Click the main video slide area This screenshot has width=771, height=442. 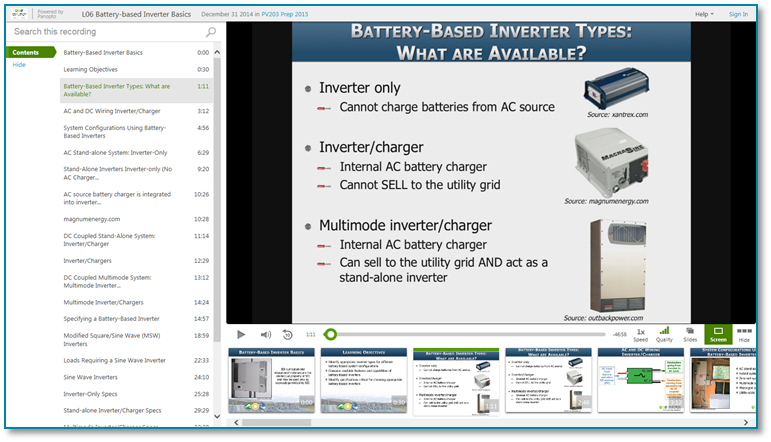pyautogui.click(x=491, y=172)
